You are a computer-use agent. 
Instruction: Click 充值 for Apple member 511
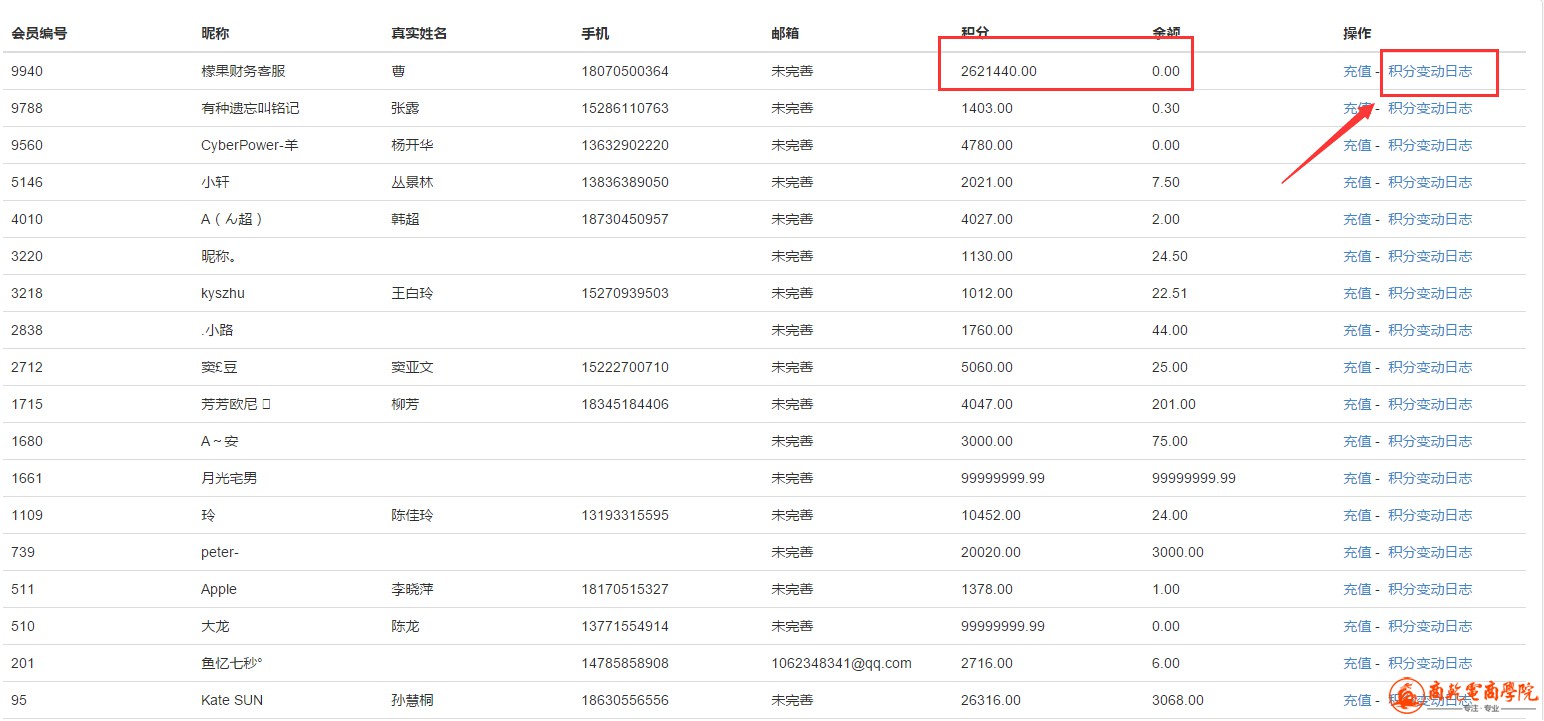coord(1357,589)
